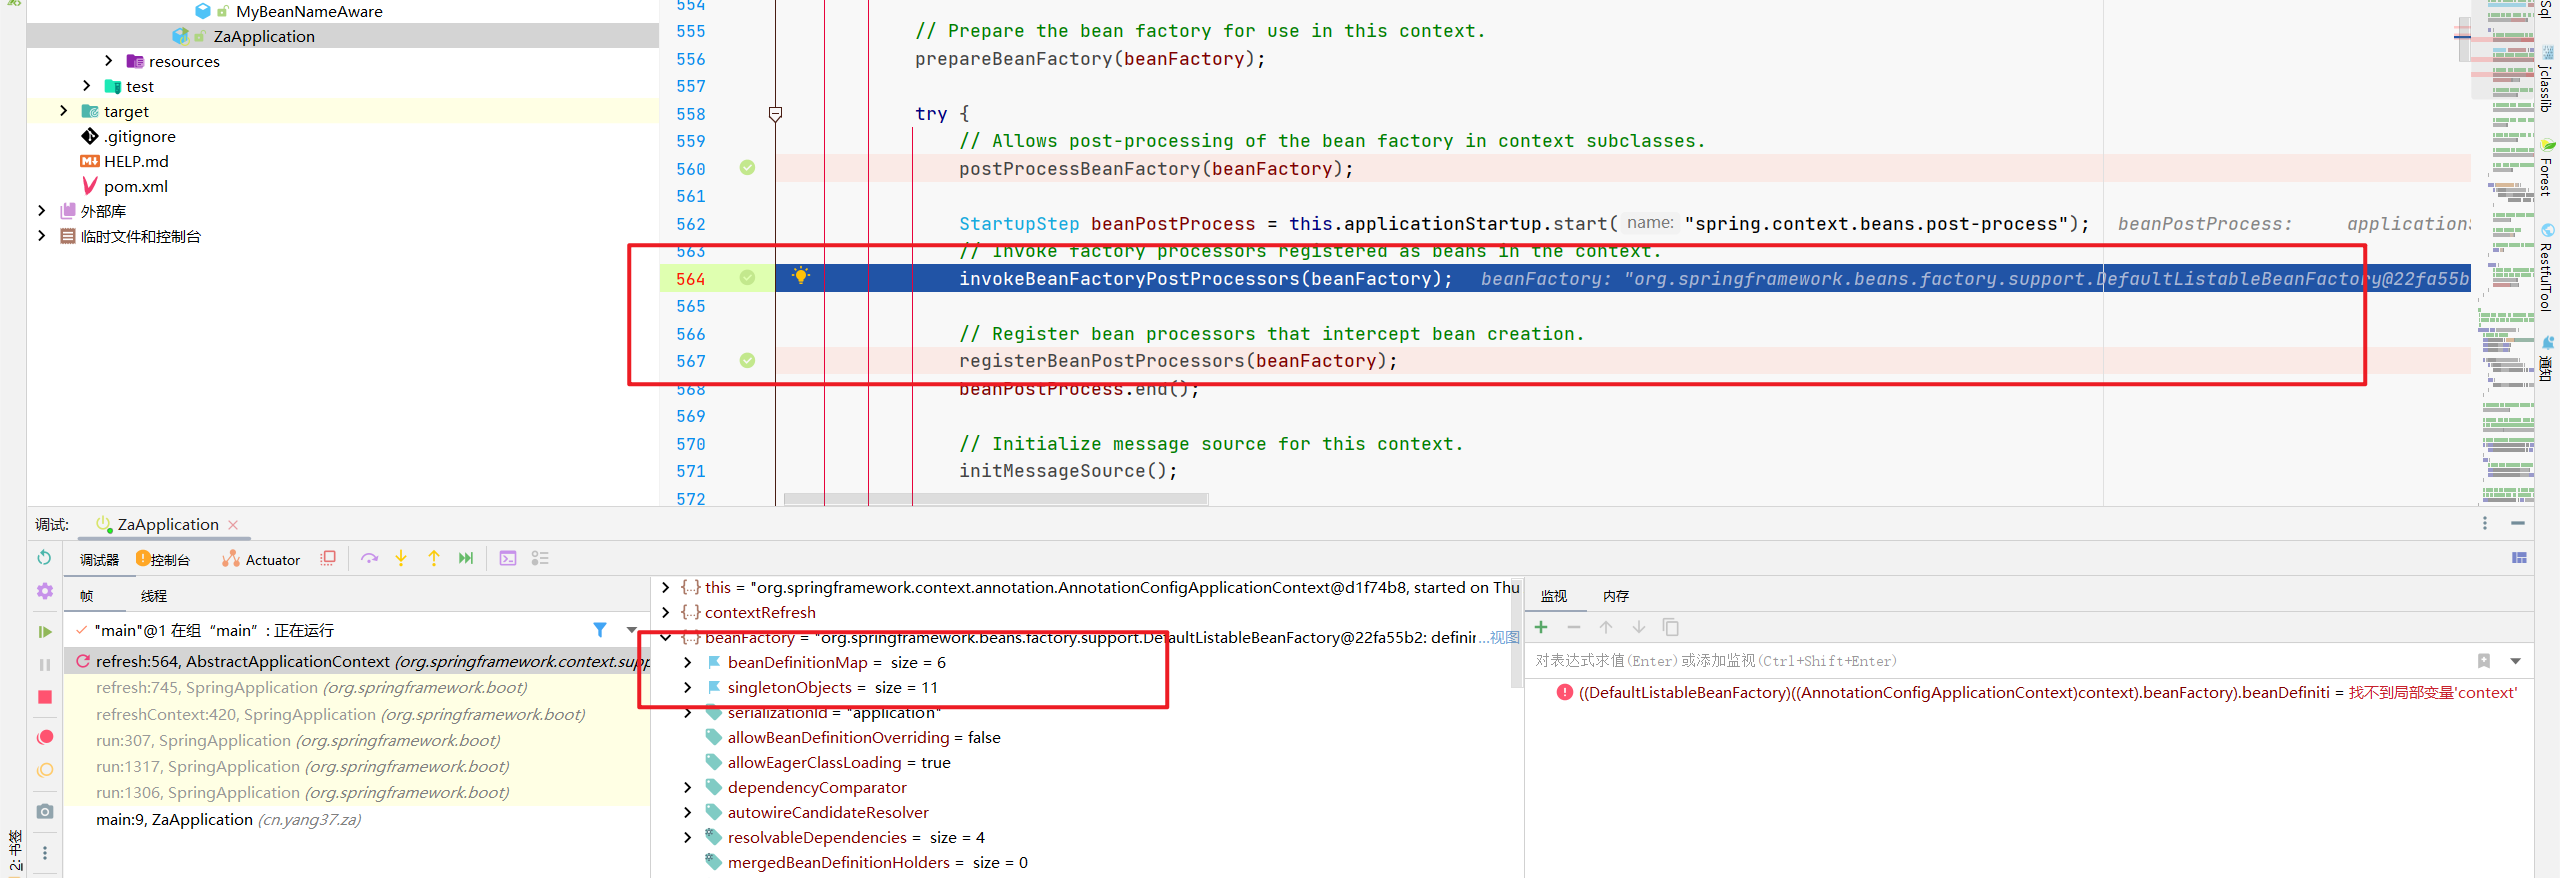Screen dimensions: 2560x878
Task: Click the Rerun ZaApplication debug icon
Action: (44, 558)
